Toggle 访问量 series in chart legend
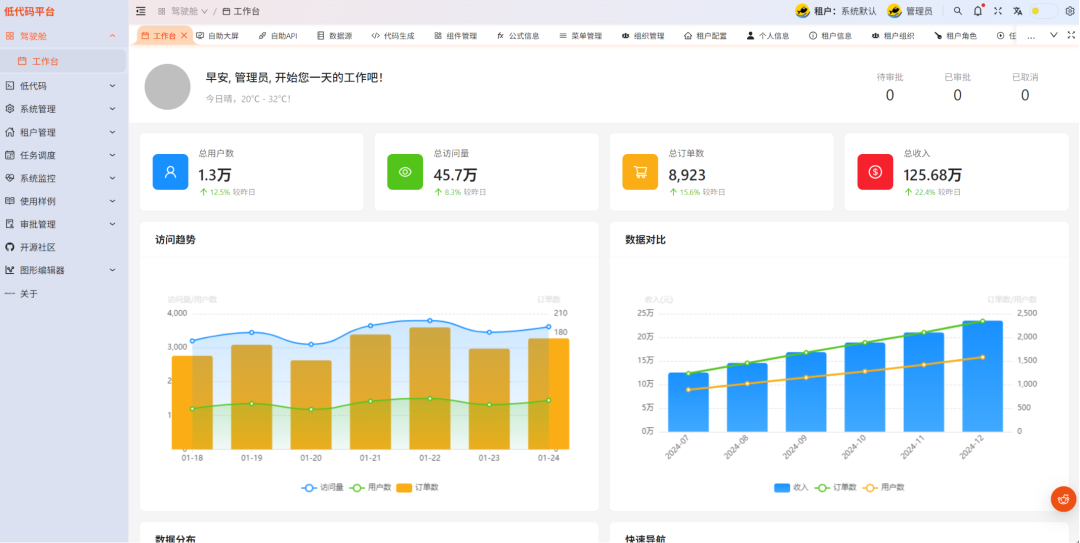The width and height of the screenshot is (1080, 543). [x=322, y=488]
